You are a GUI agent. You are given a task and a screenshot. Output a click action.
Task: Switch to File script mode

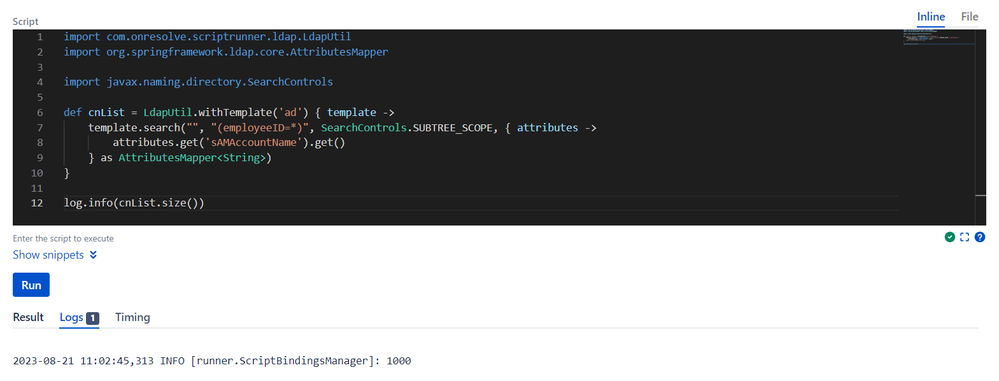(x=970, y=17)
